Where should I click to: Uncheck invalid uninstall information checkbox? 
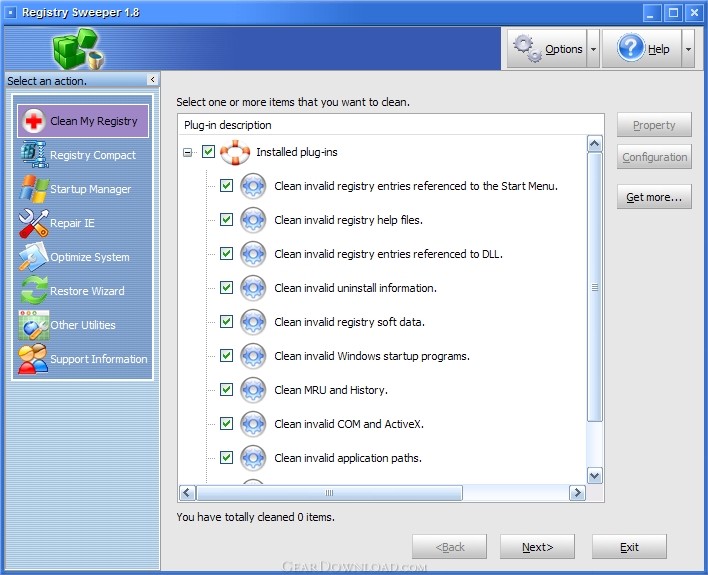tap(226, 288)
